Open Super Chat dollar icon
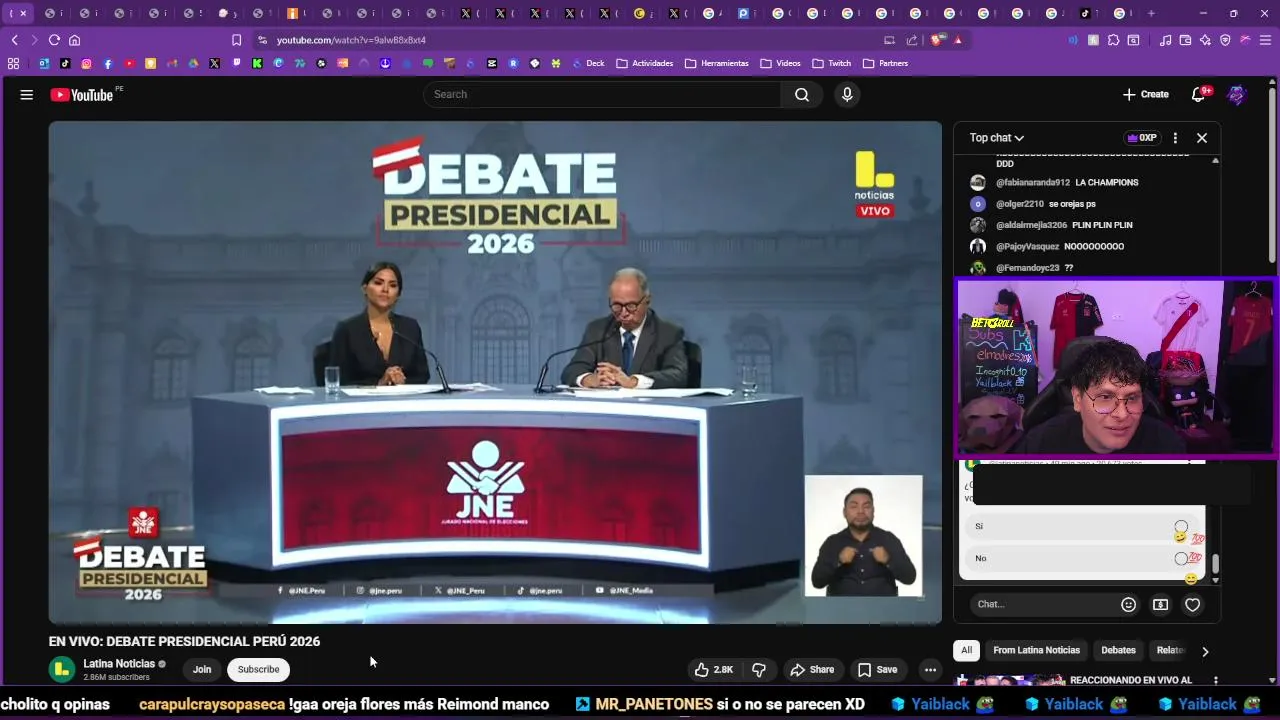This screenshot has height=720, width=1280. pos(1160,604)
